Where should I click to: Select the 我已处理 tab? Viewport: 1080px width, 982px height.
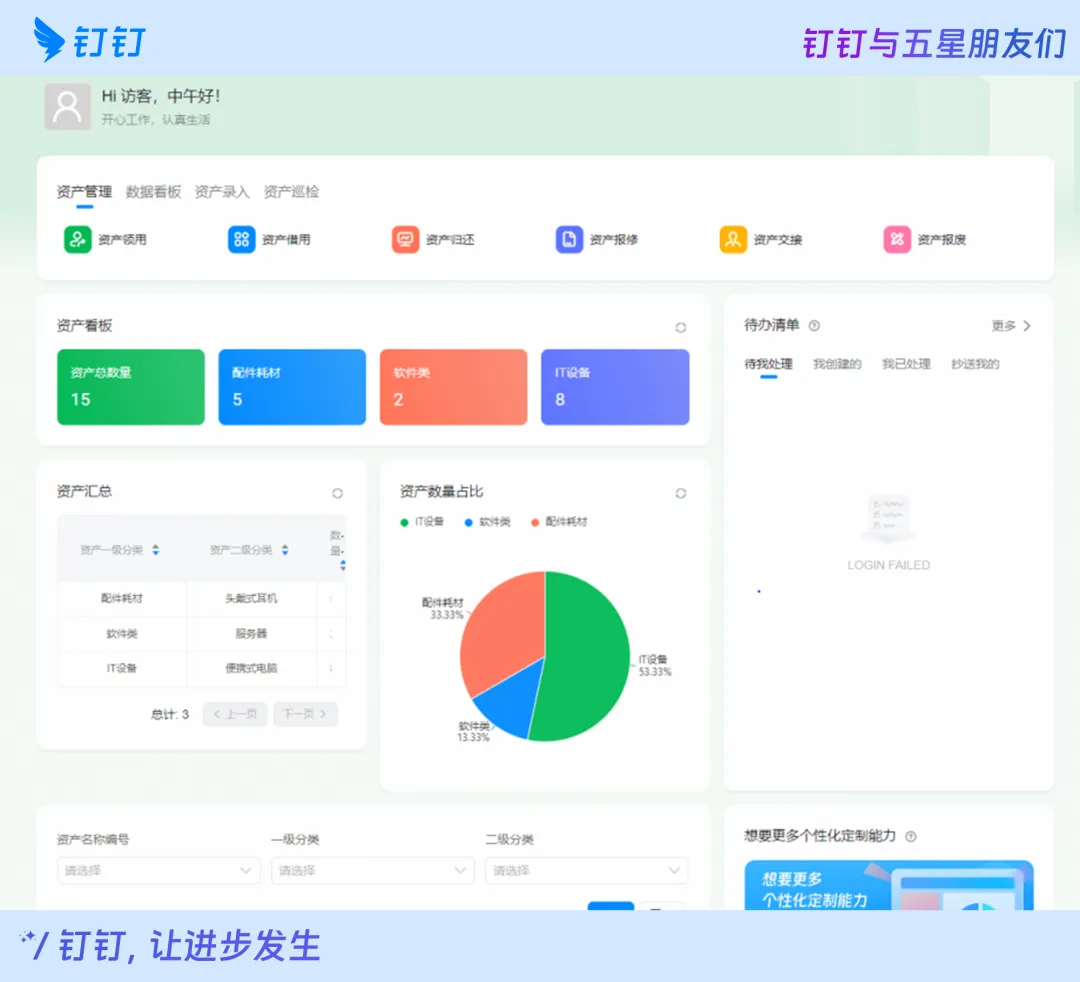906,364
